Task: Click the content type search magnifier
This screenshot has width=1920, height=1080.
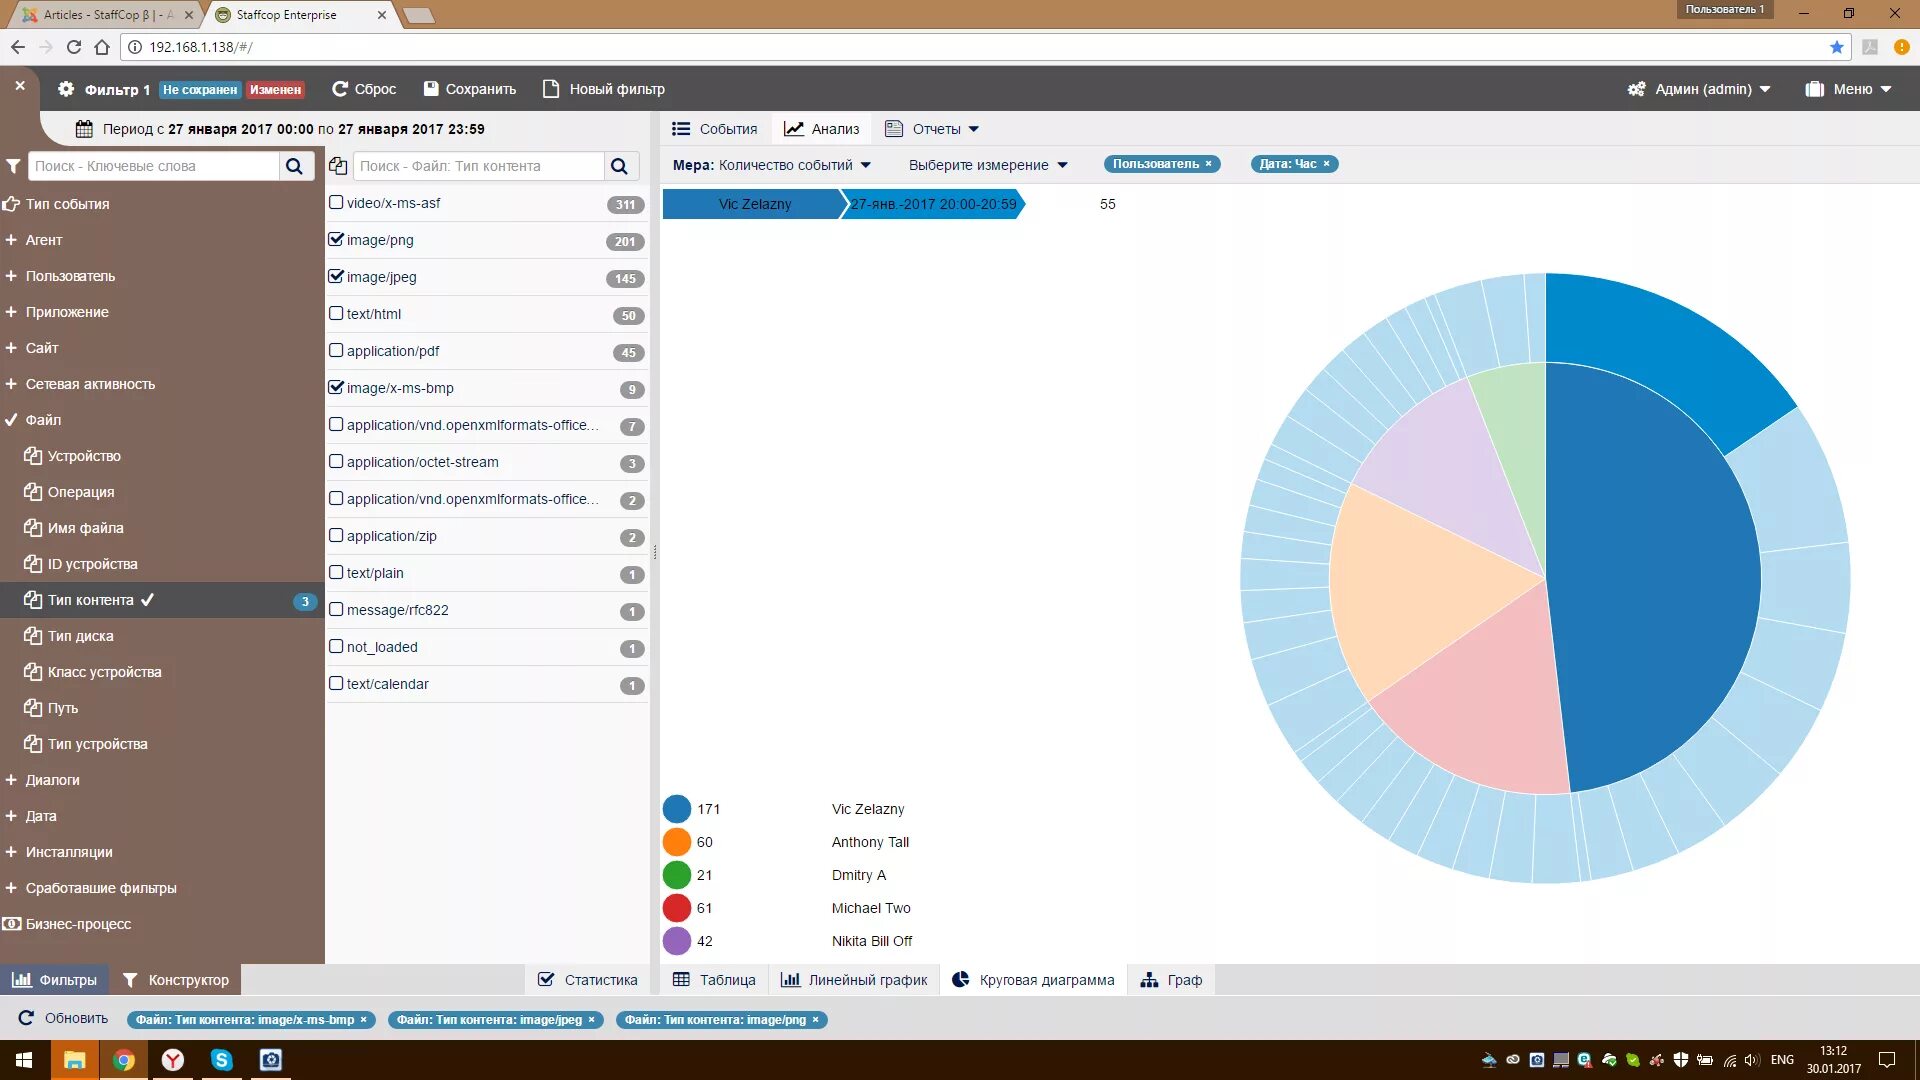Action: point(619,166)
